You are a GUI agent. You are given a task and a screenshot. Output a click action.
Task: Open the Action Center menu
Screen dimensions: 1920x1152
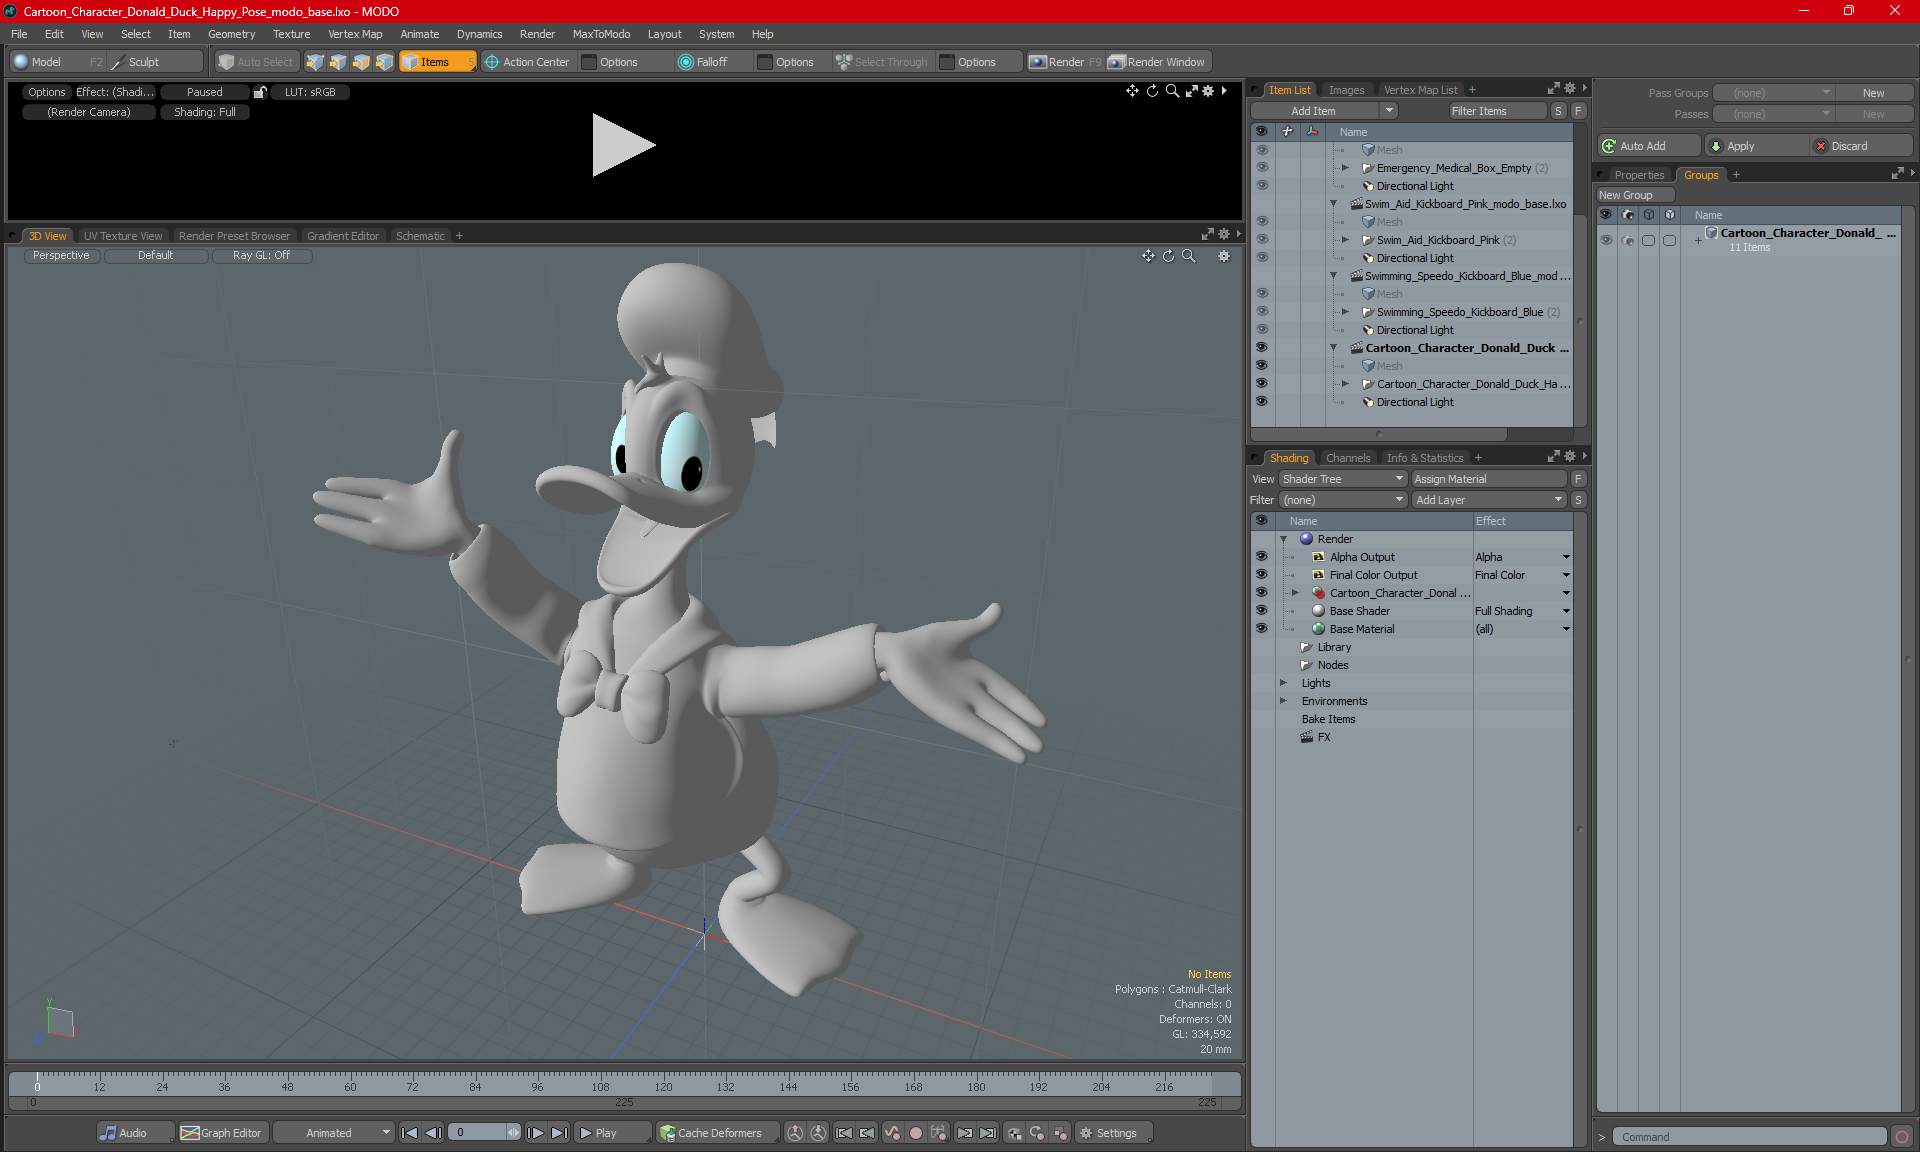pyautogui.click(x=528, y=62)
